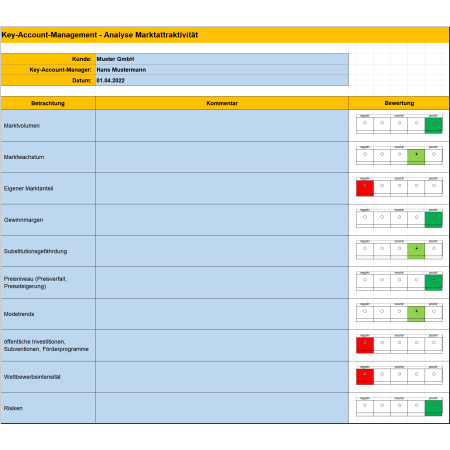
Task: Set Marktwachstum rating to most positive radio
Action: (x=434, y=154)
